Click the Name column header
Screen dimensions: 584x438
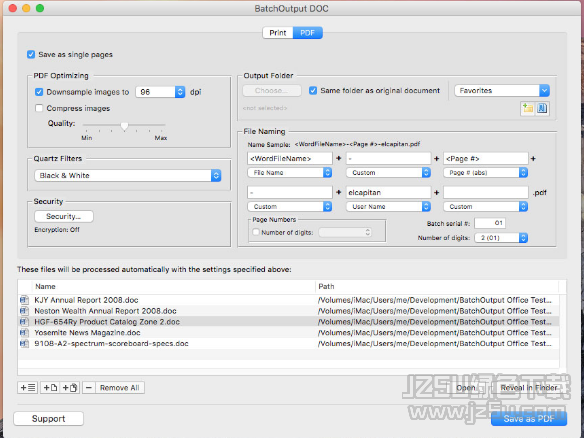click(174, 286)
